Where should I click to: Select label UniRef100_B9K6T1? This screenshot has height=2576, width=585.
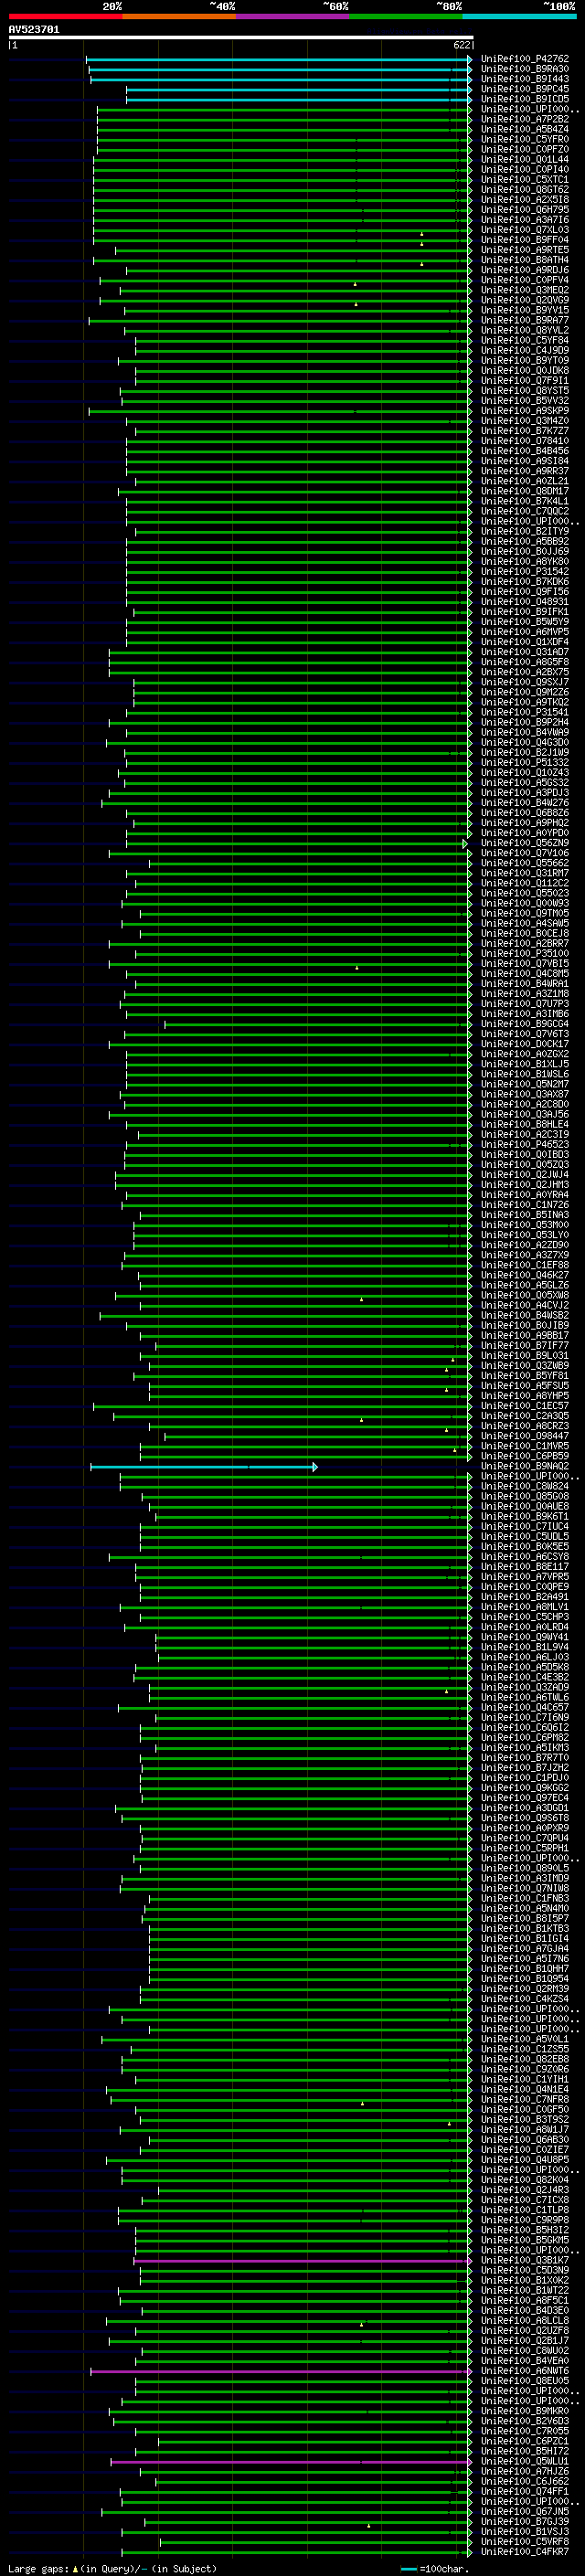pos(524,1516)
